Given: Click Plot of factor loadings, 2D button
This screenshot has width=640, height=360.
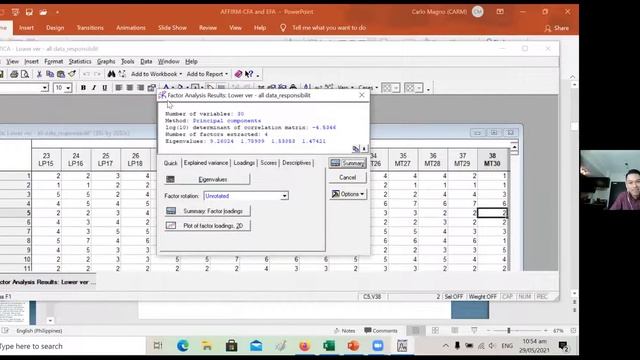Looking at the screenshot, I should pyautogui.click(x=207, y=226).
